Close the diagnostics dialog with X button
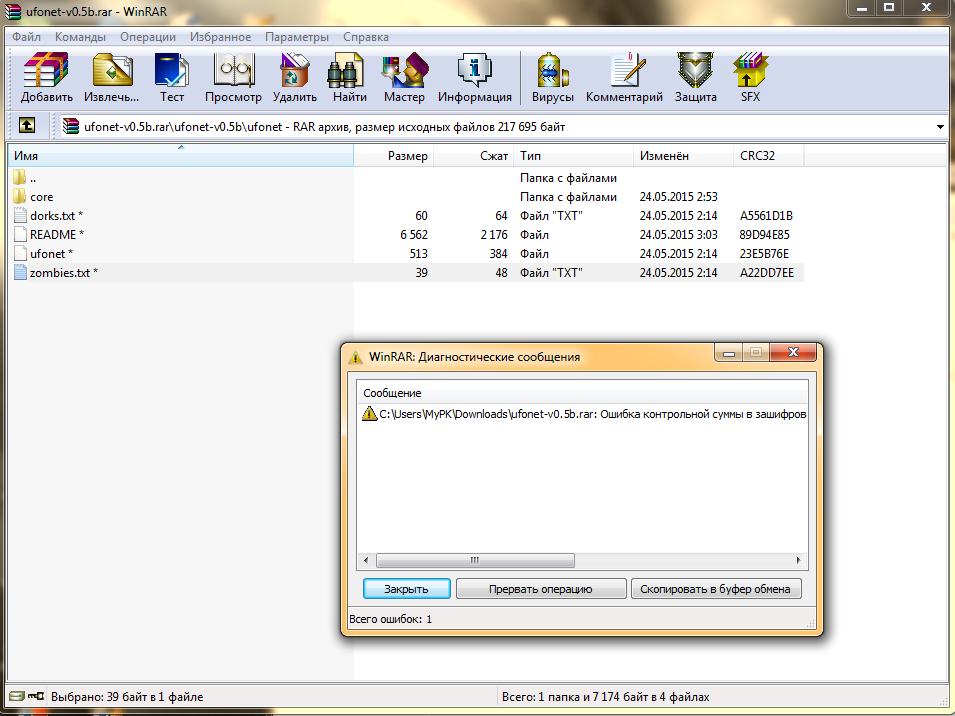Screen dimensions: 955x716 tap(793, 352)
